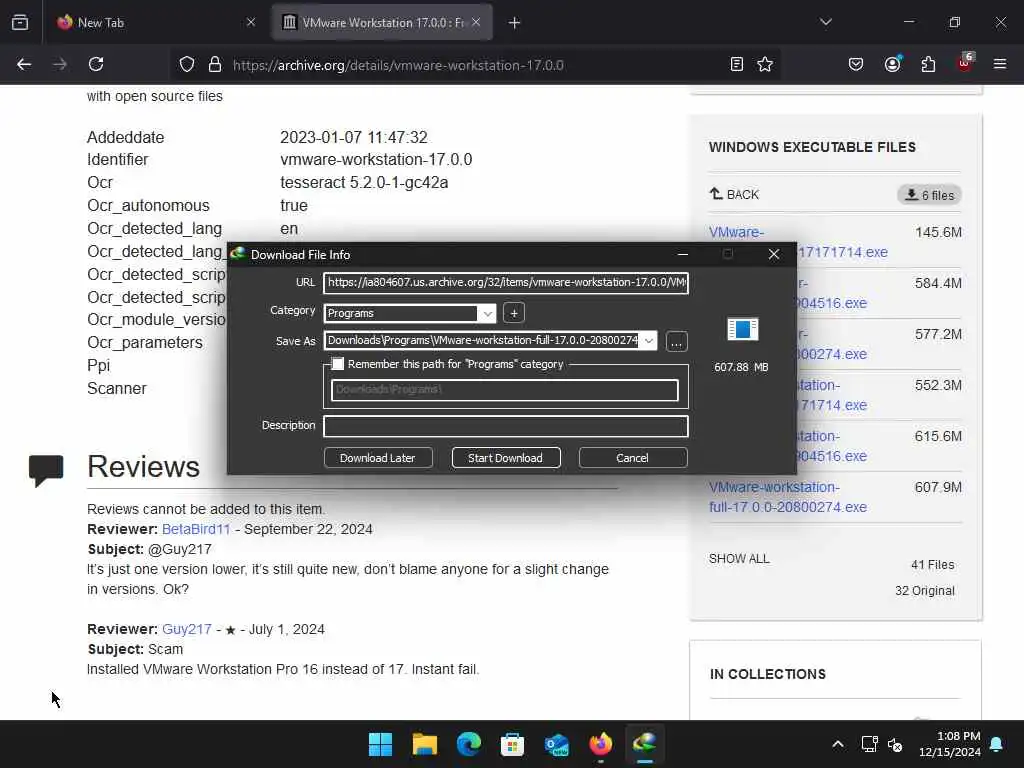Show hidden system tray icons chevron
This screenshot has height=768, width=1024.
coord(838,744)
